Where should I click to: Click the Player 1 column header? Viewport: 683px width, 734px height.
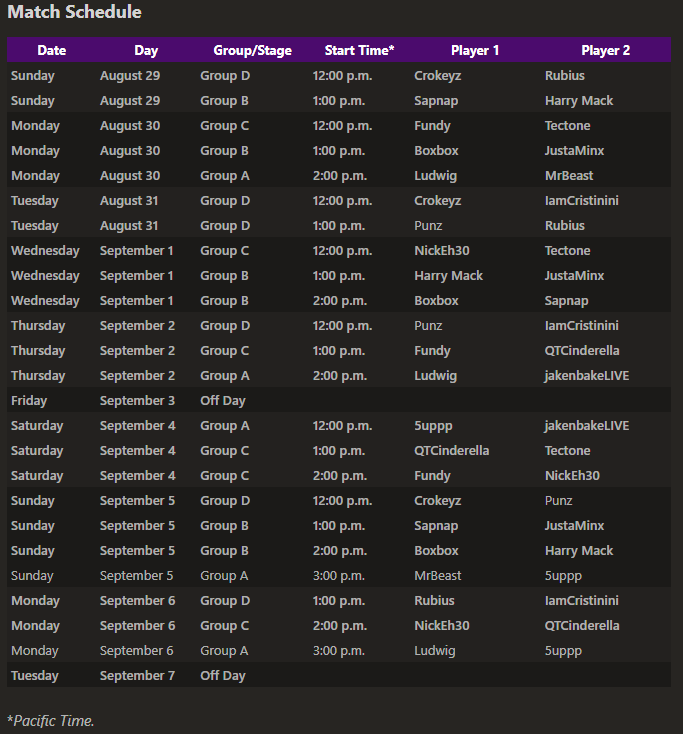tap(475, 50)
